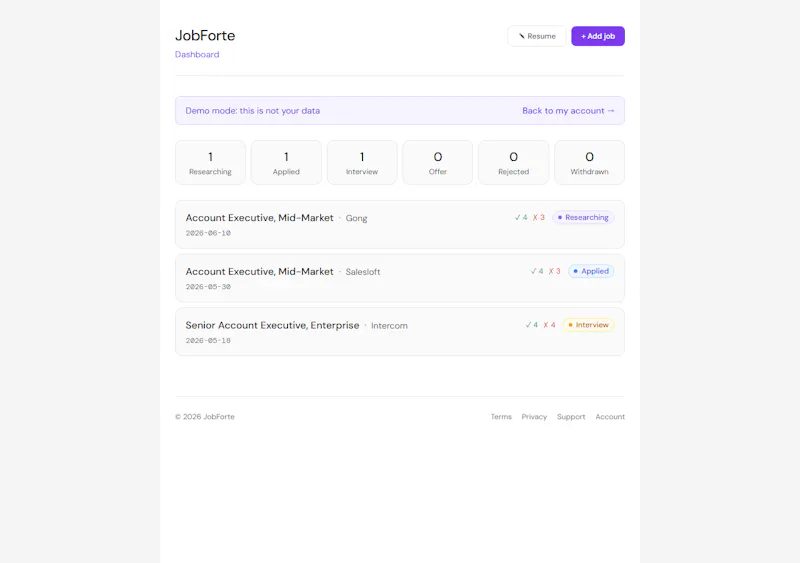The width and height of the screenshot is (800, 563).
Task: Click red X count on Intercom row
Action: coord(549,325)
